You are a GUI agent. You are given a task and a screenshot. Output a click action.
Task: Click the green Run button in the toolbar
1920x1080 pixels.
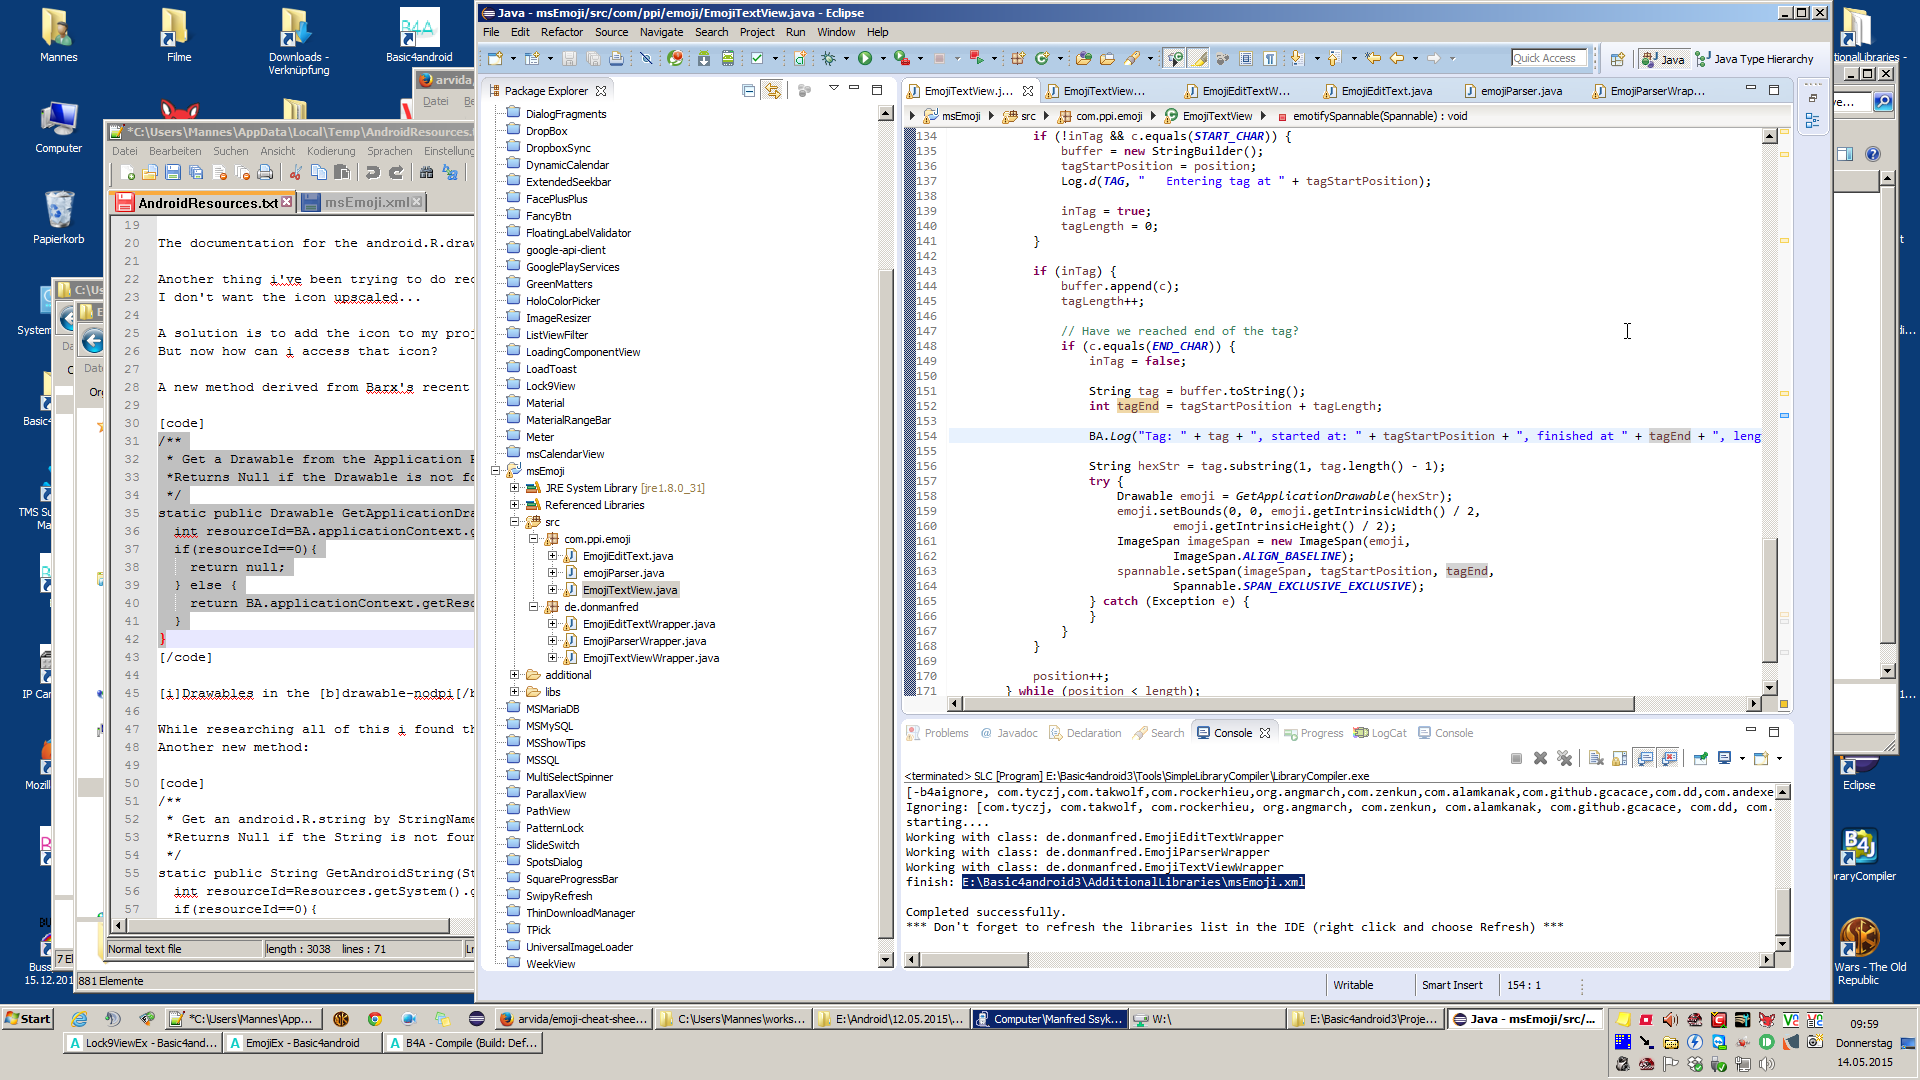[x=865, y=59]
